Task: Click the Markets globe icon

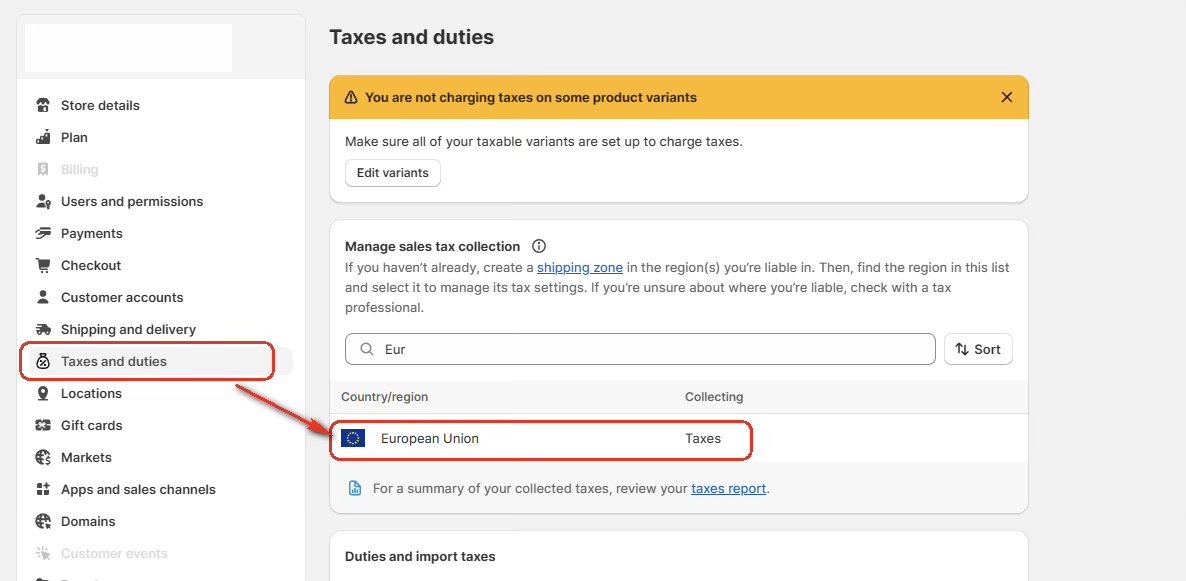Action: coord(43,457)
